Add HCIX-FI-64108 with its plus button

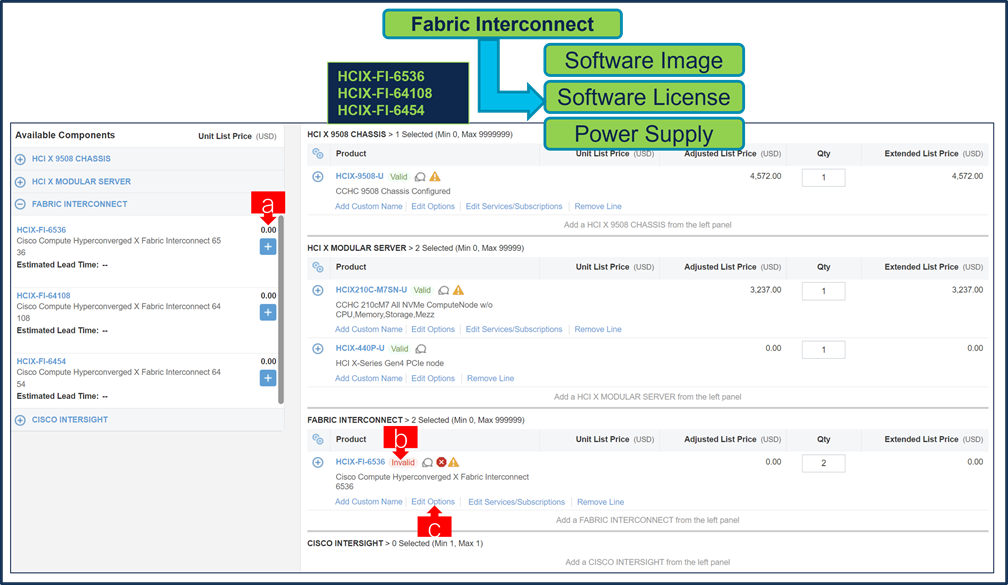pyautogui.click(x=268, y=312)
